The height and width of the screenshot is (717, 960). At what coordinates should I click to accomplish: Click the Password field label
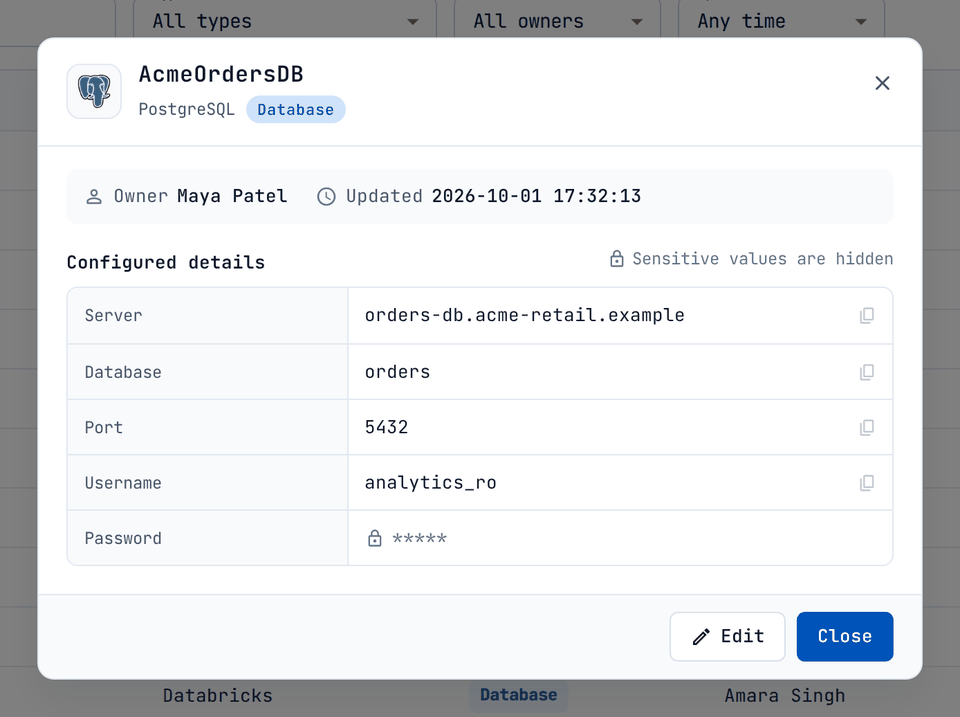[x=123, y=538]
